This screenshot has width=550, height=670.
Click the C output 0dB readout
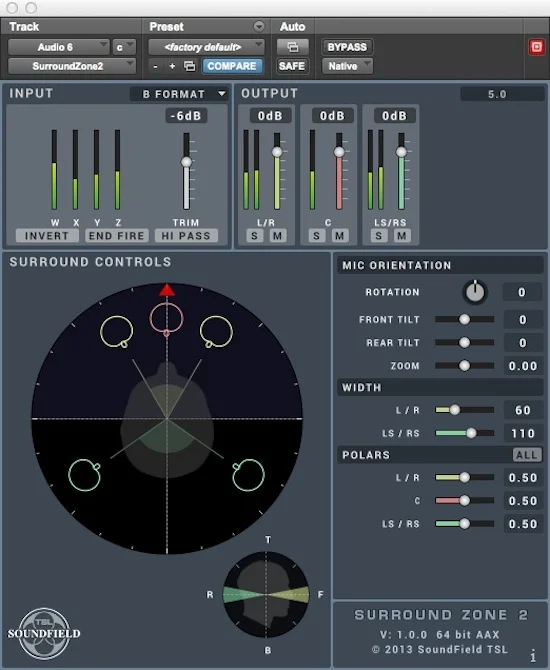point(332,116)
